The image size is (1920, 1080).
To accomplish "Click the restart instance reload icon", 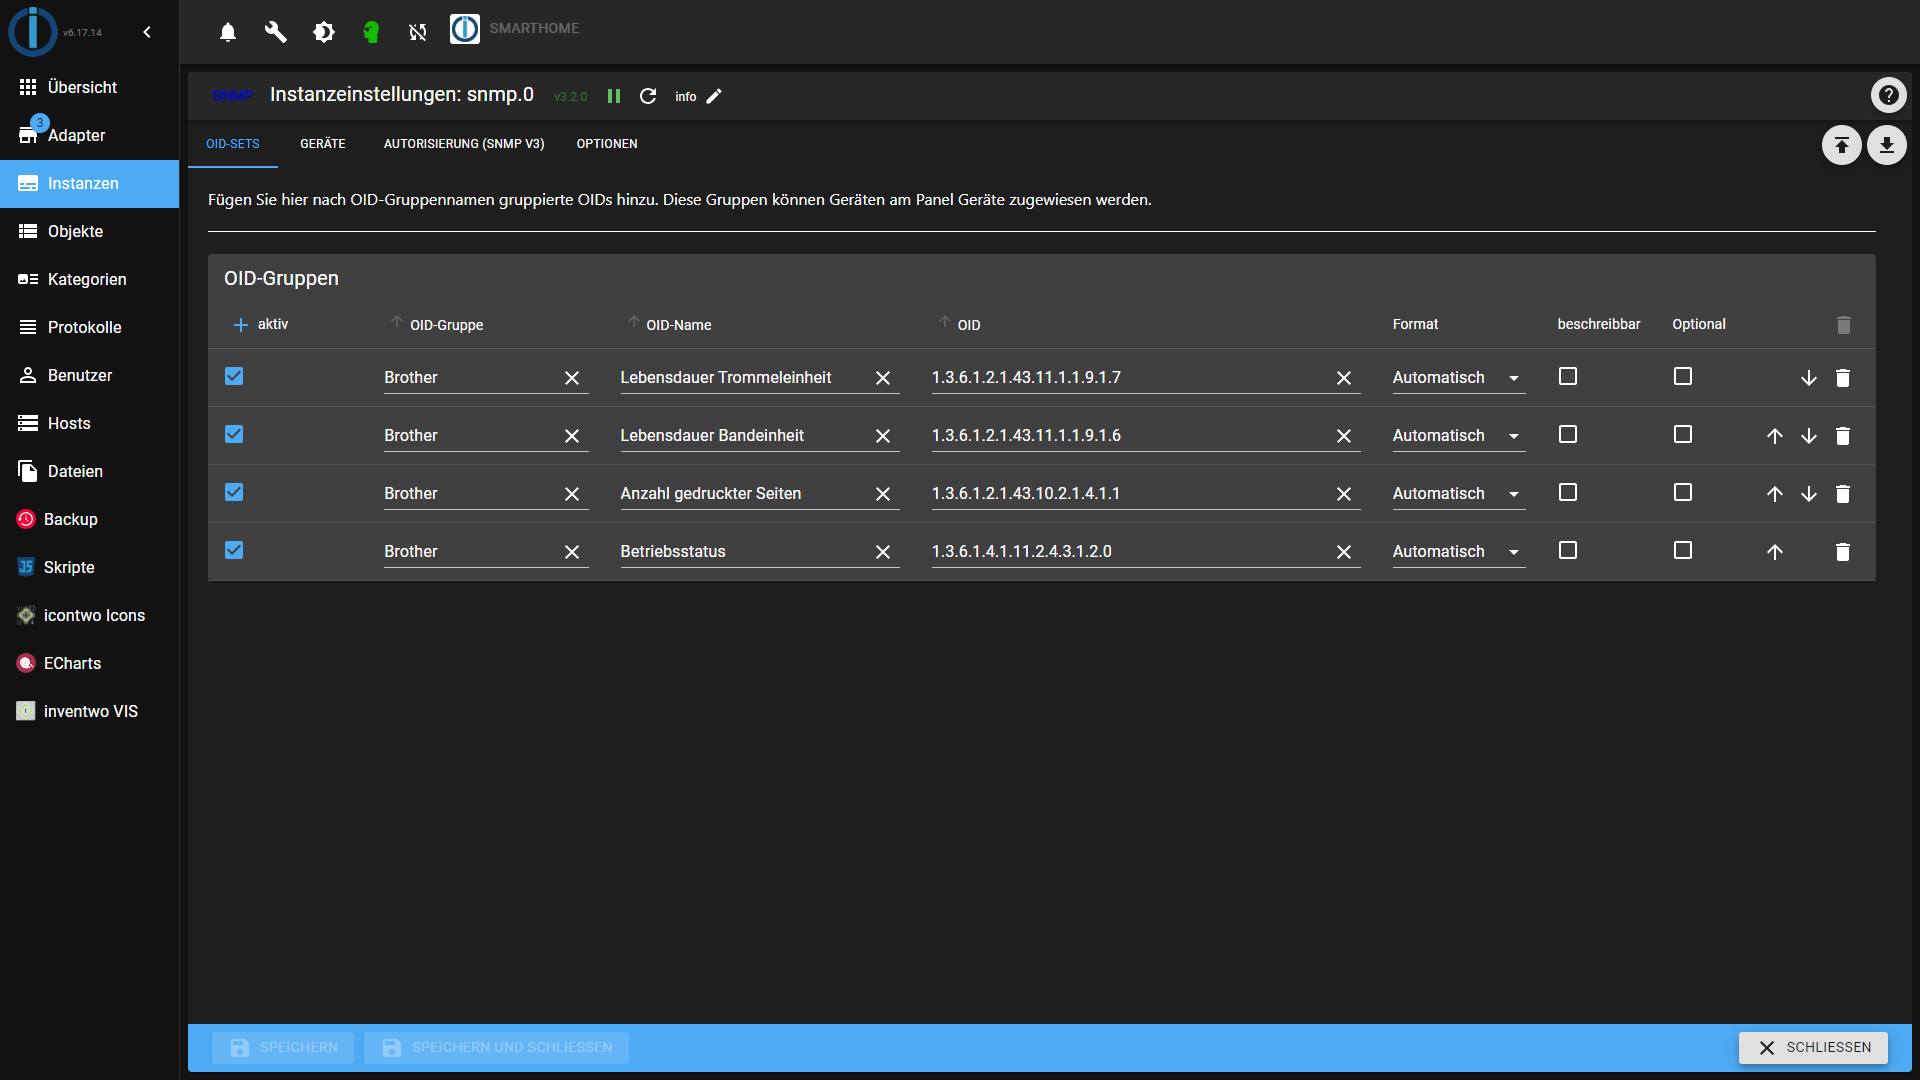I will [648, 96].
